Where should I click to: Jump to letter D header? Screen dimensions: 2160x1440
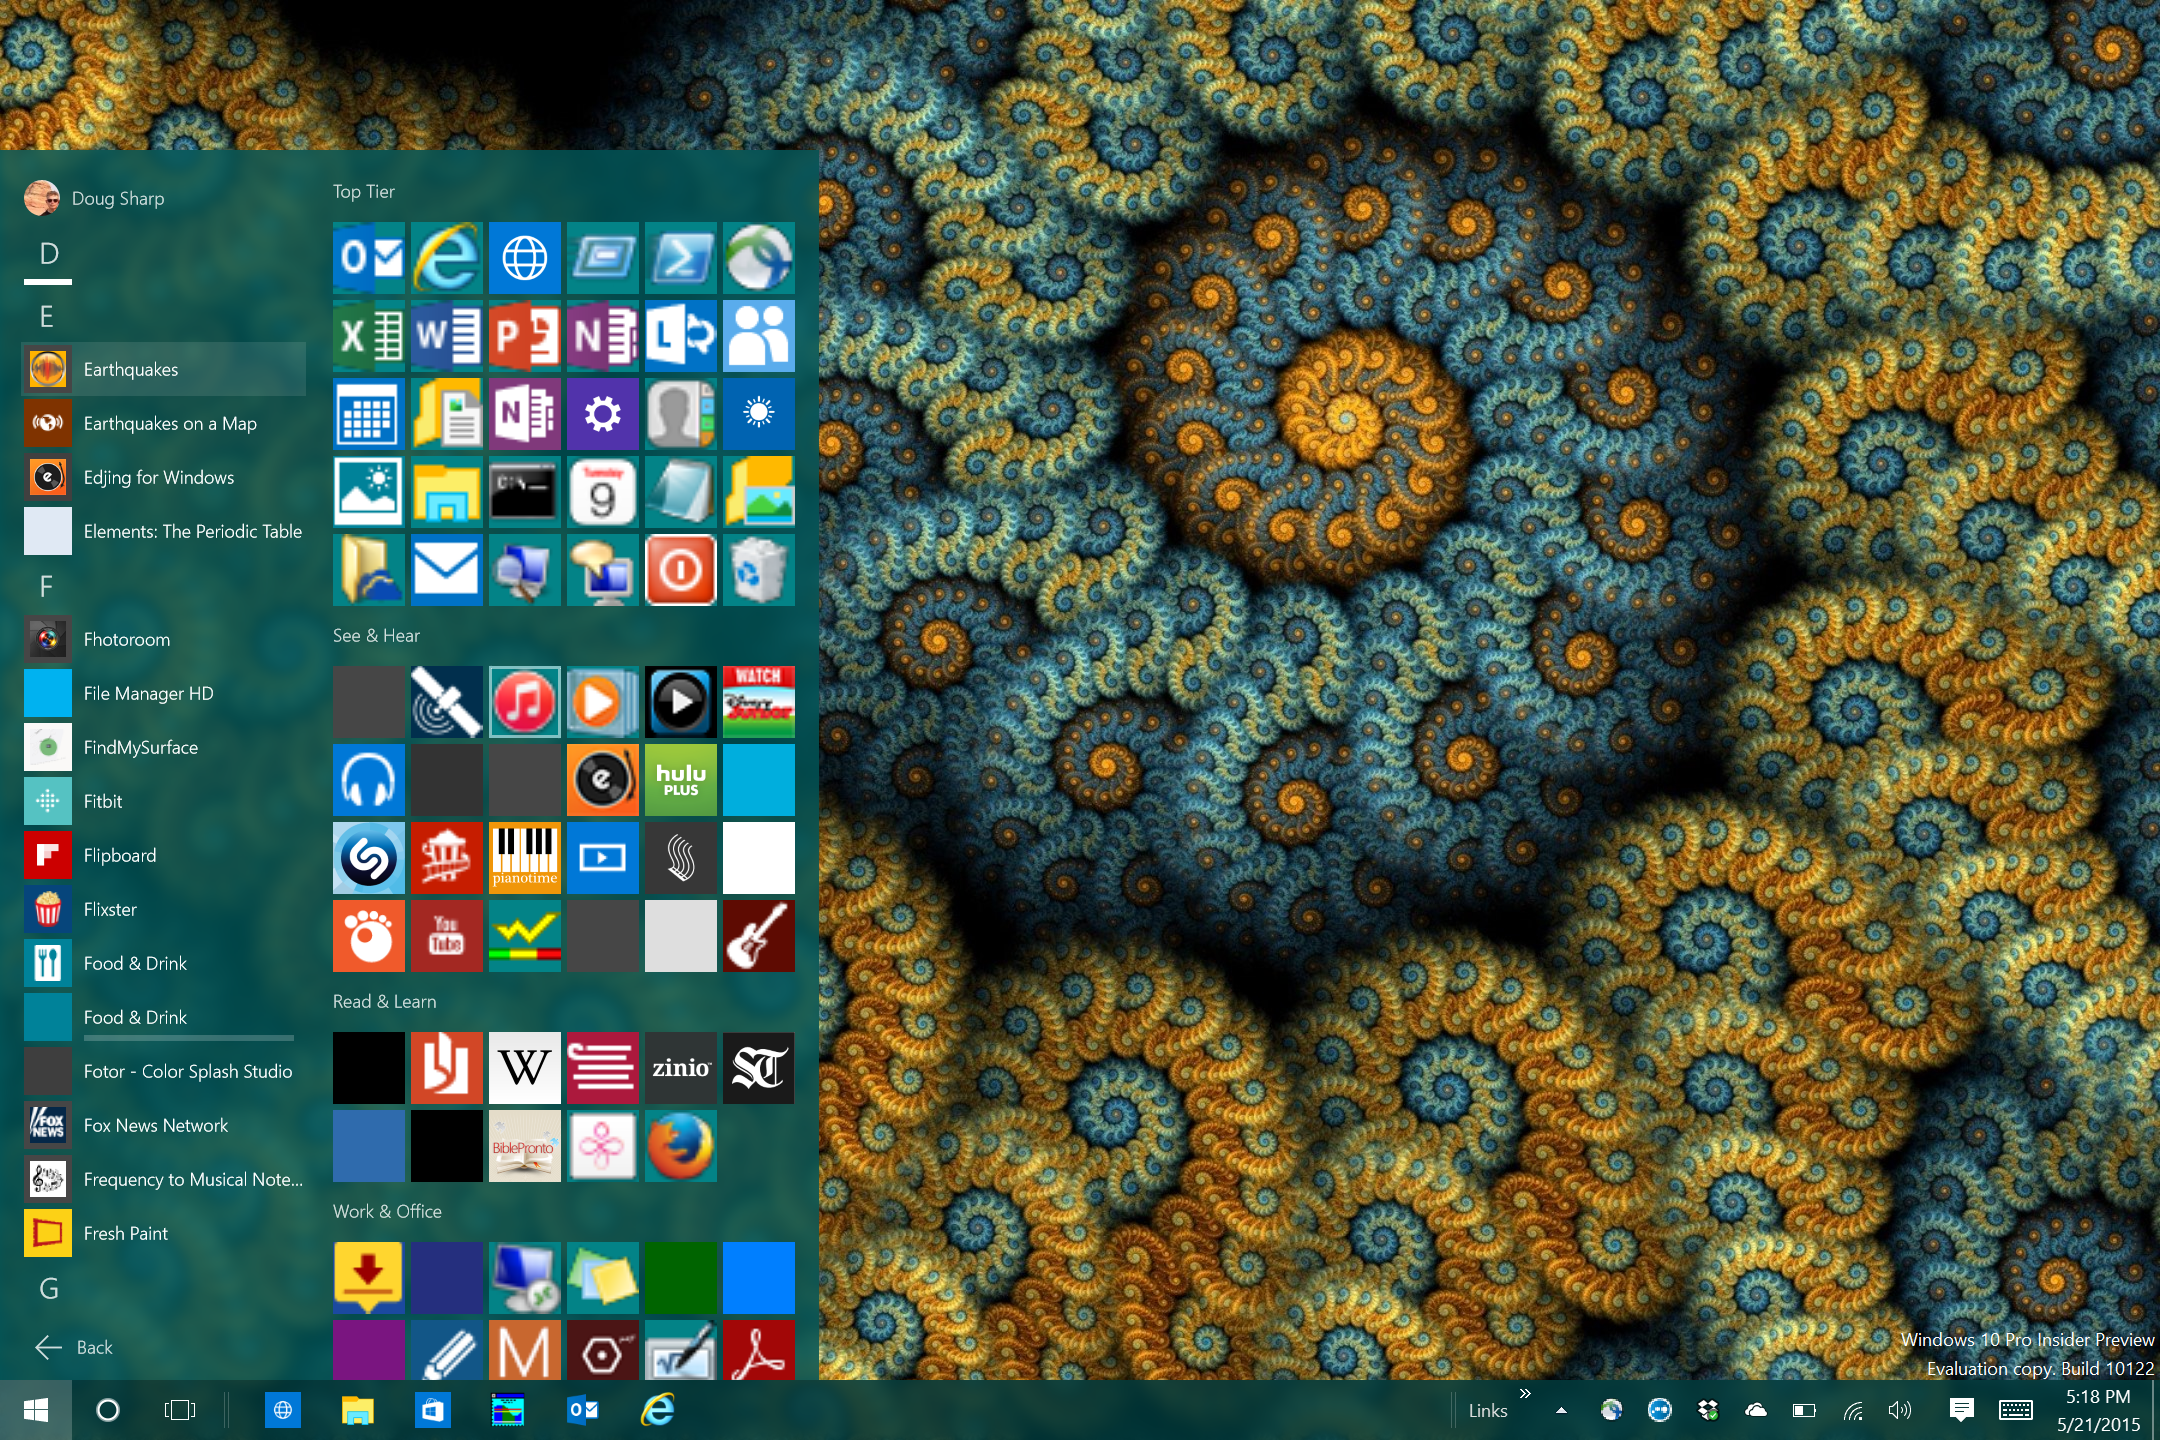[x=48, y=254]
